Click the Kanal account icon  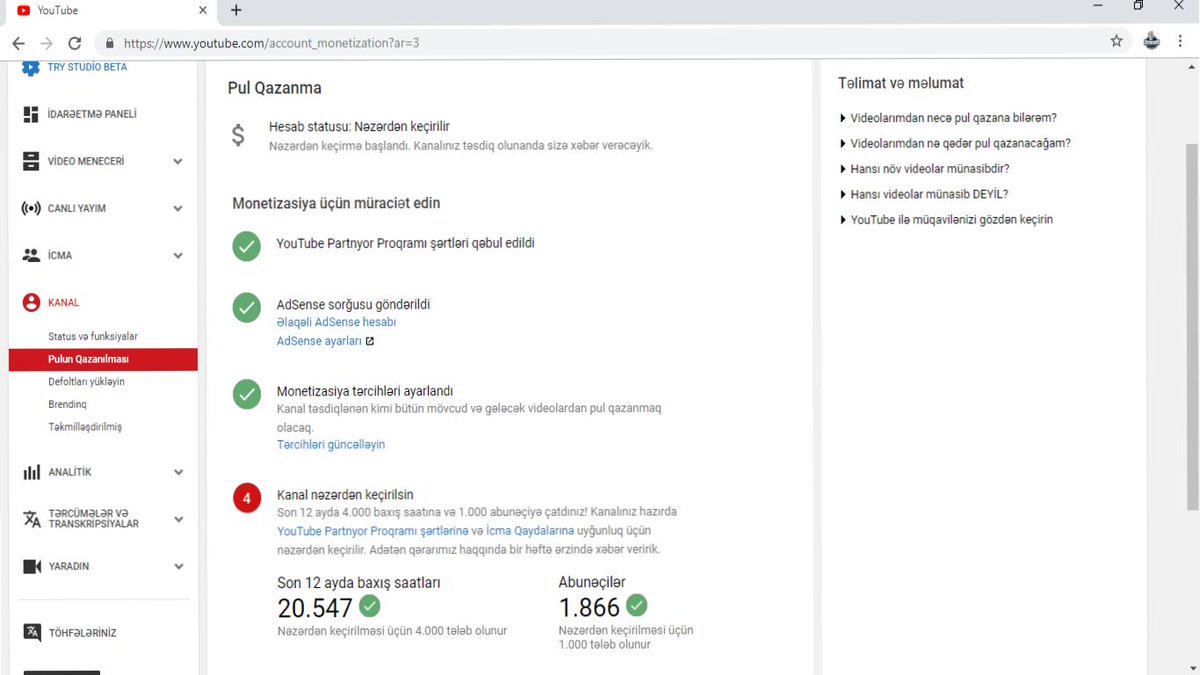[x=31, y=302]
